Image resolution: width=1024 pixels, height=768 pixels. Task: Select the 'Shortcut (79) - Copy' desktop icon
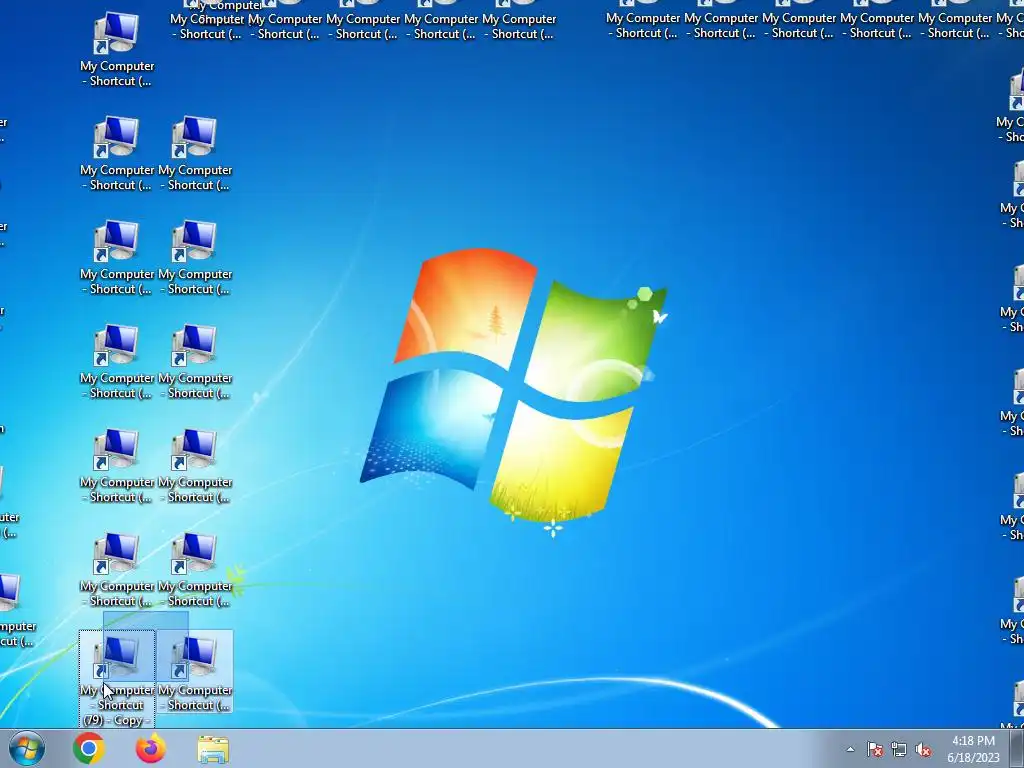click(117, 678)
